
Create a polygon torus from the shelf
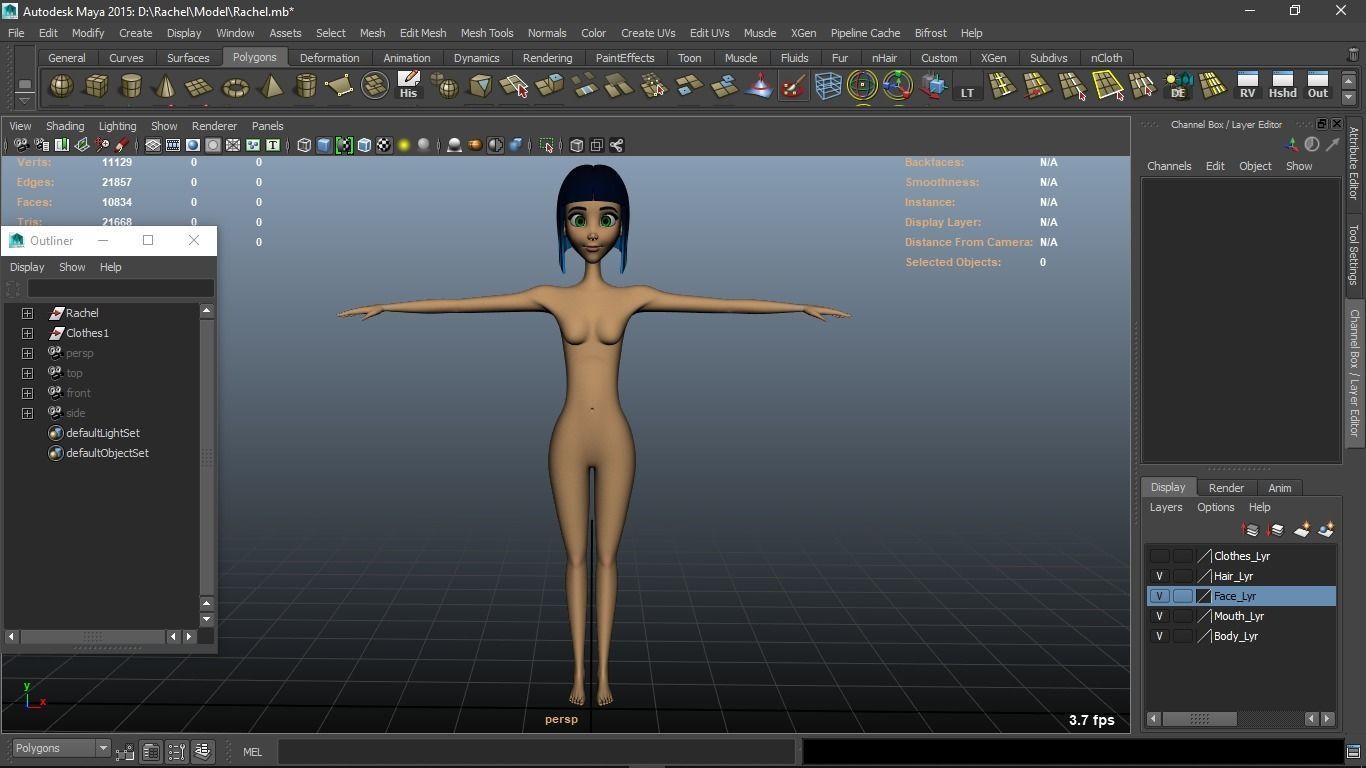(x=235, y=87)
